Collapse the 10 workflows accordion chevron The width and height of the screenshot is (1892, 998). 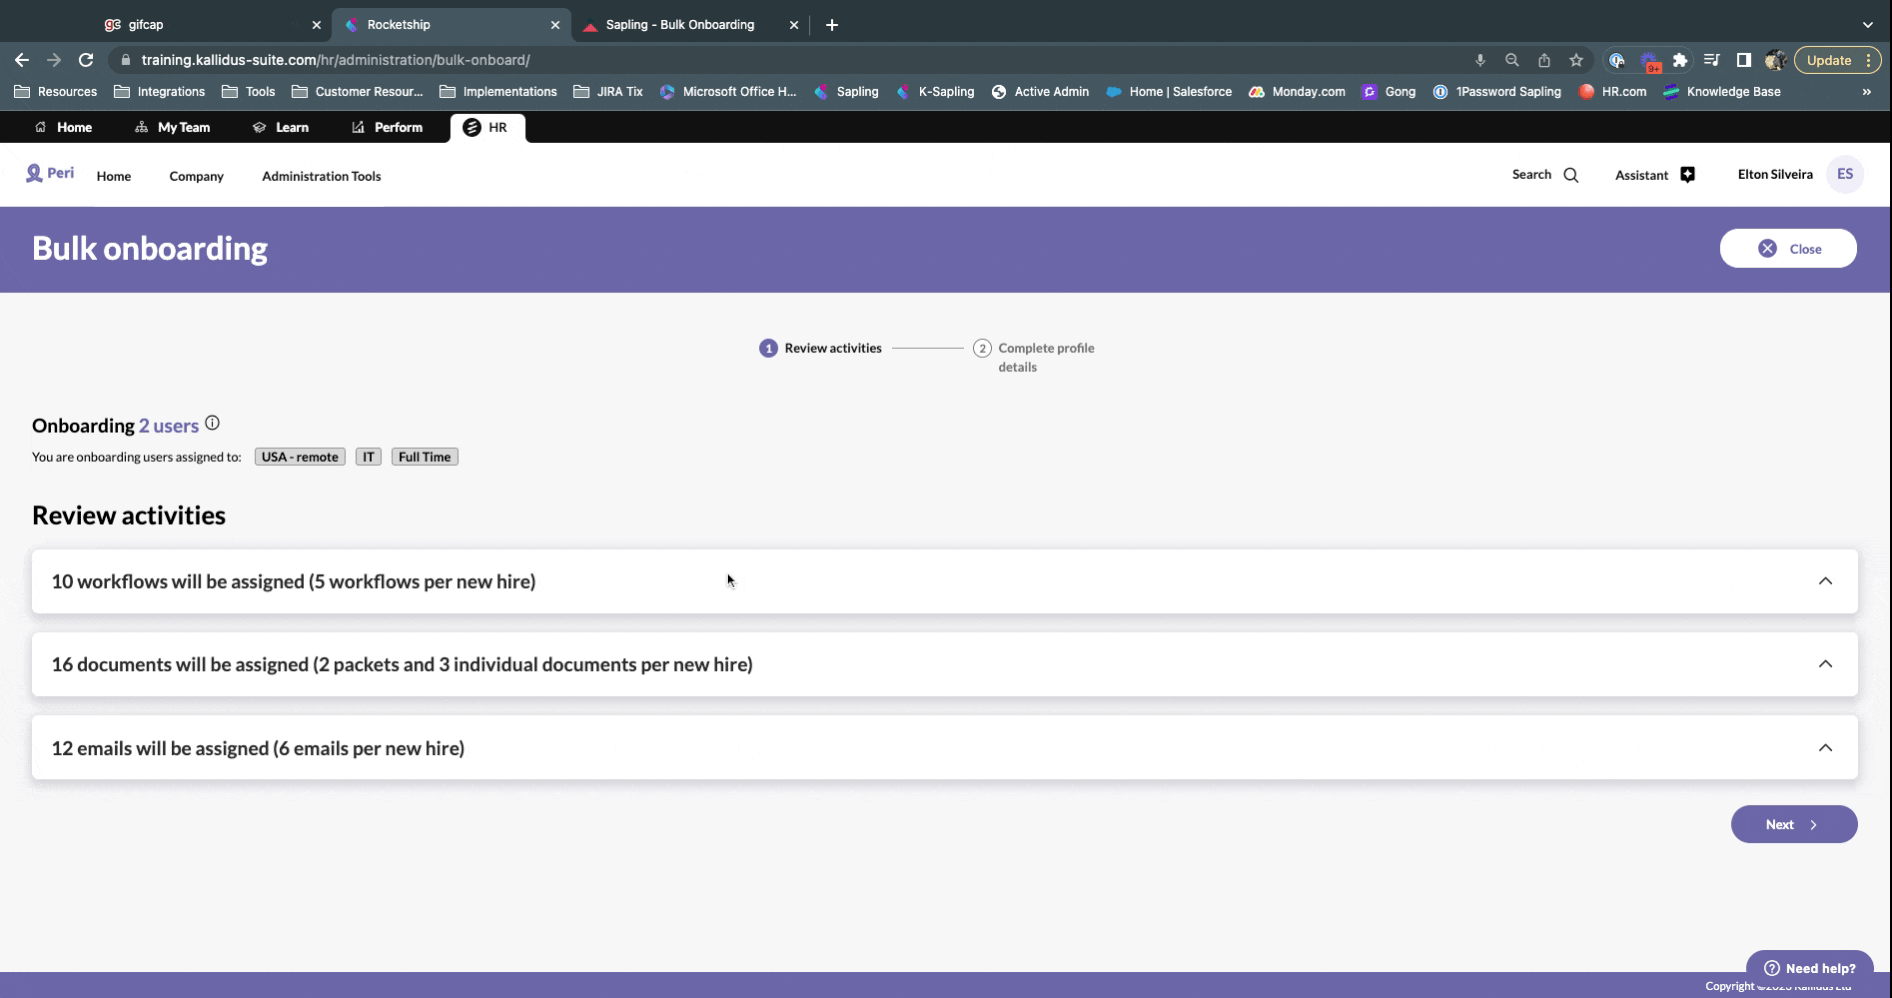point(1827,580)
